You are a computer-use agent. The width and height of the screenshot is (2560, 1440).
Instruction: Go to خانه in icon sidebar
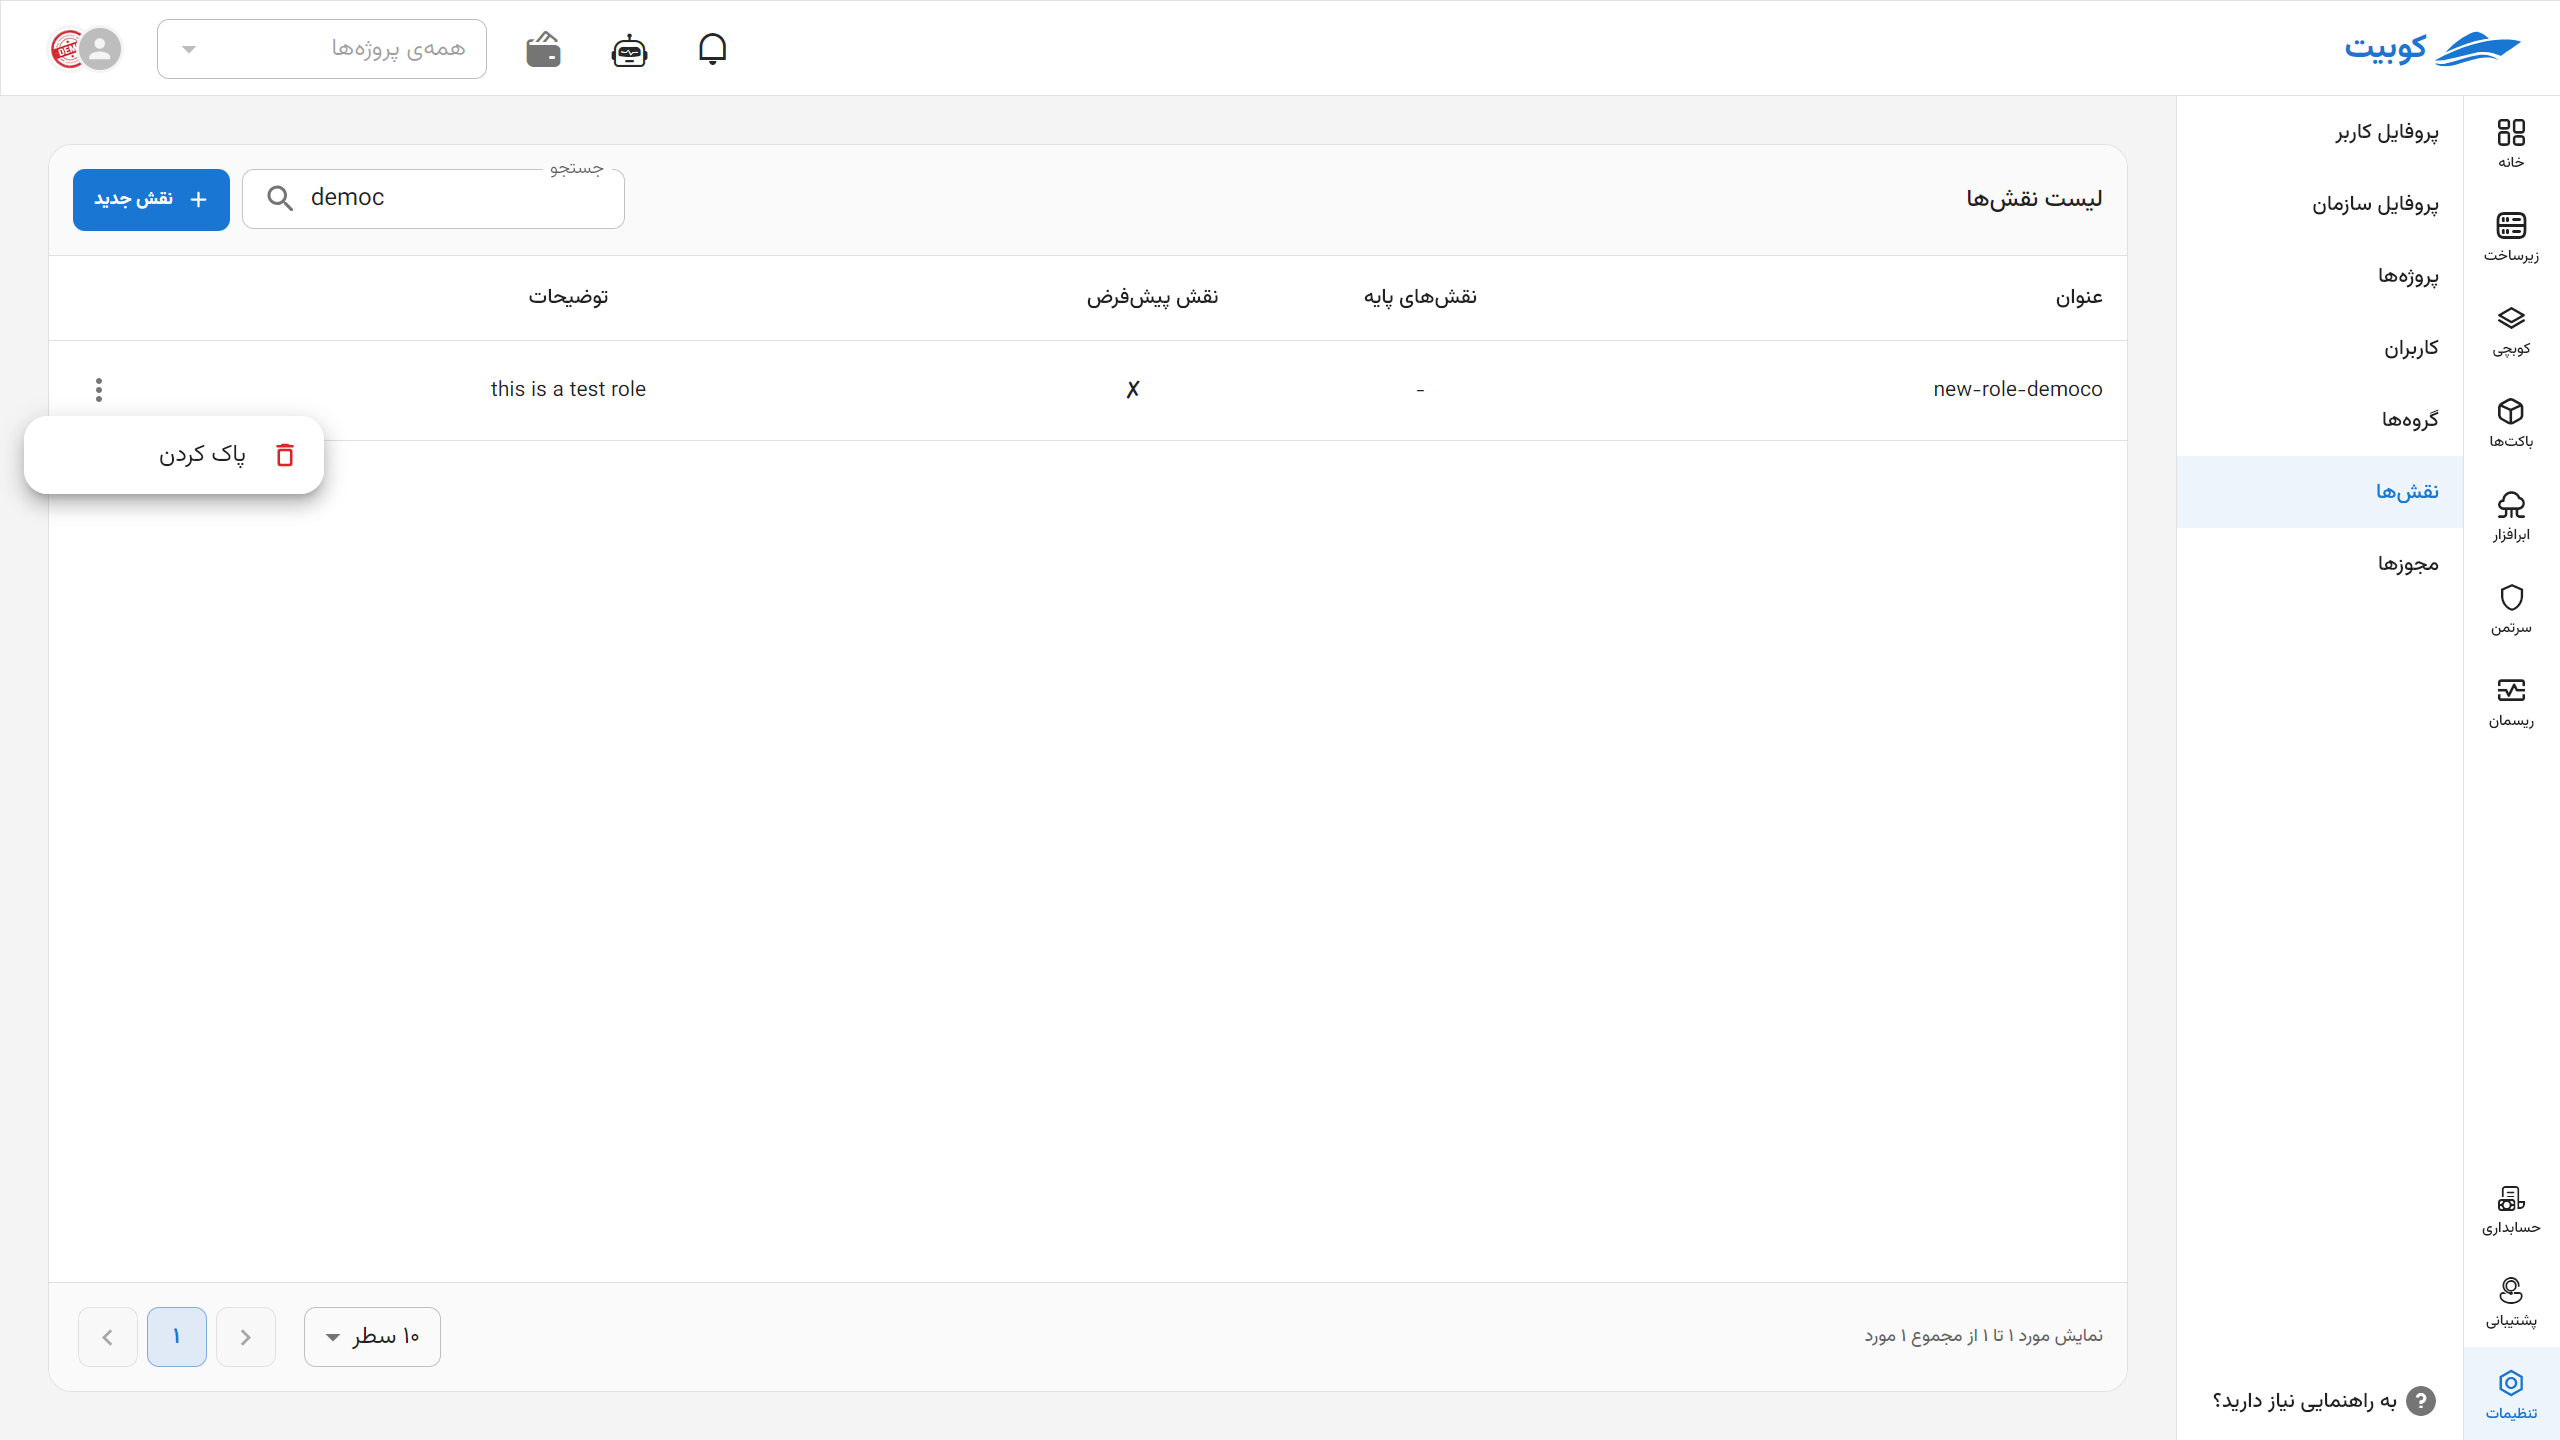[x=2511, y=144]
